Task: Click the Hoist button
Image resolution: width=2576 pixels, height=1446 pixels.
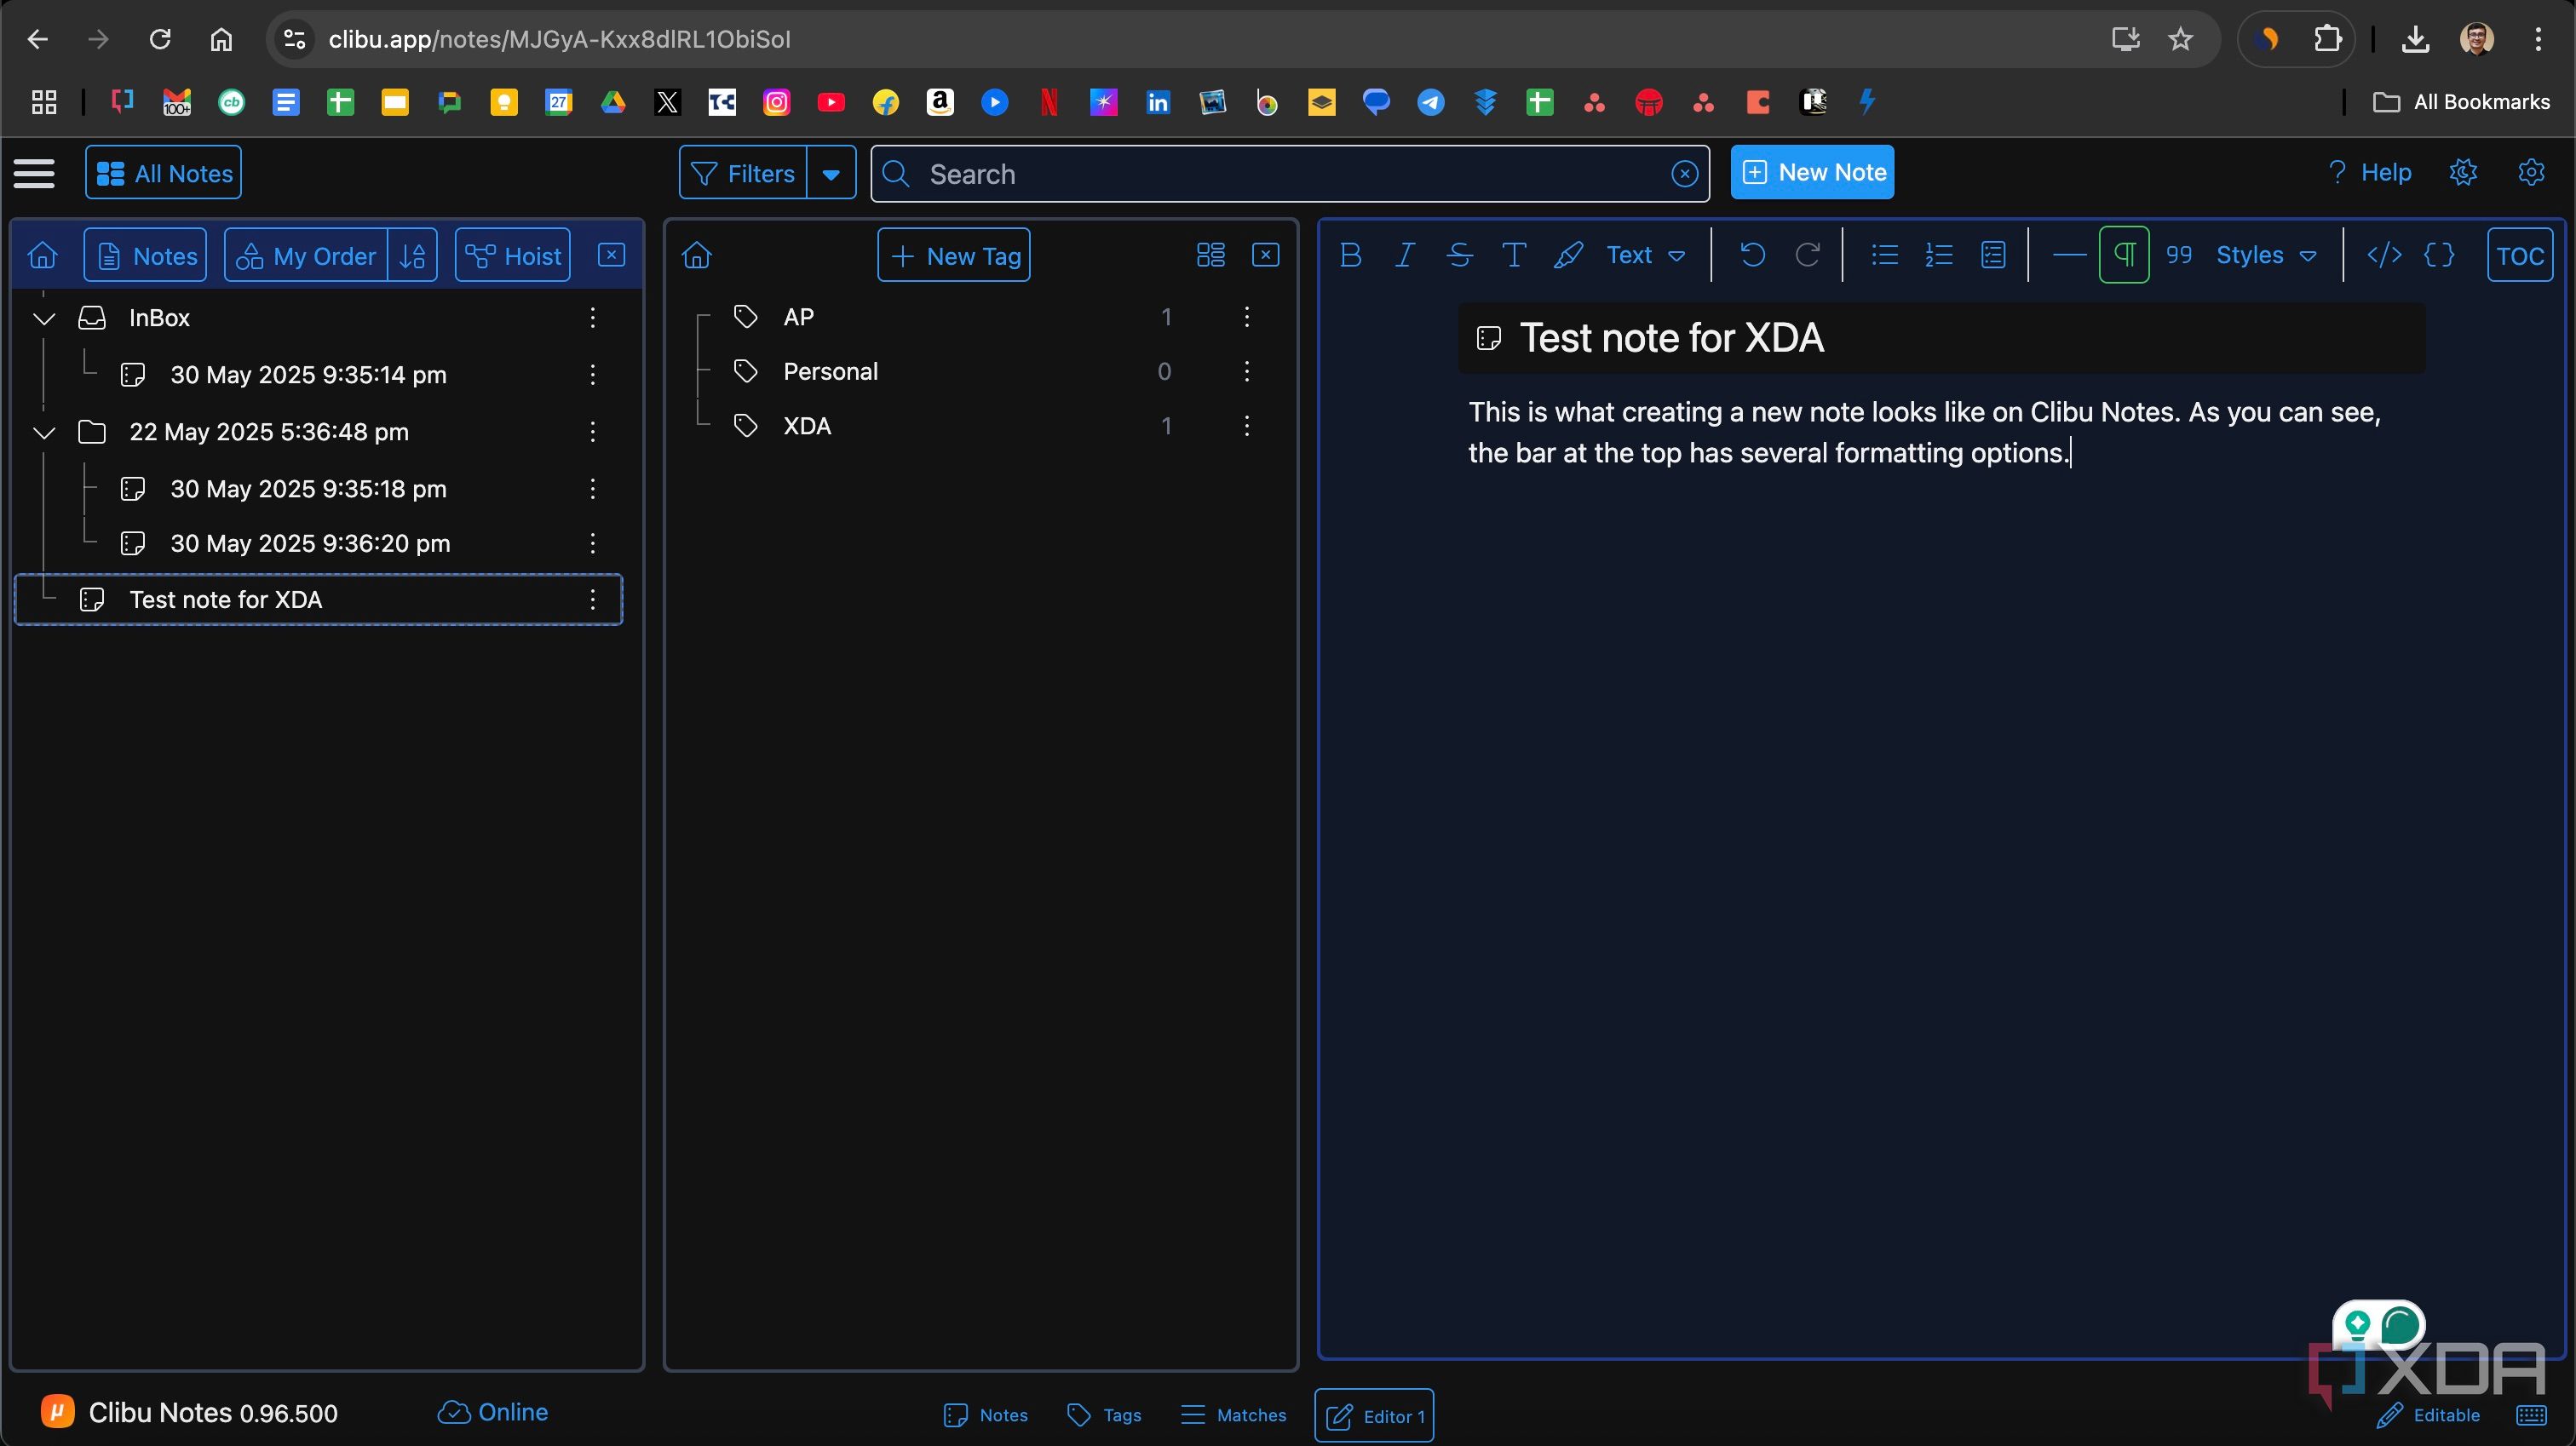Action: tap(513, 256)
